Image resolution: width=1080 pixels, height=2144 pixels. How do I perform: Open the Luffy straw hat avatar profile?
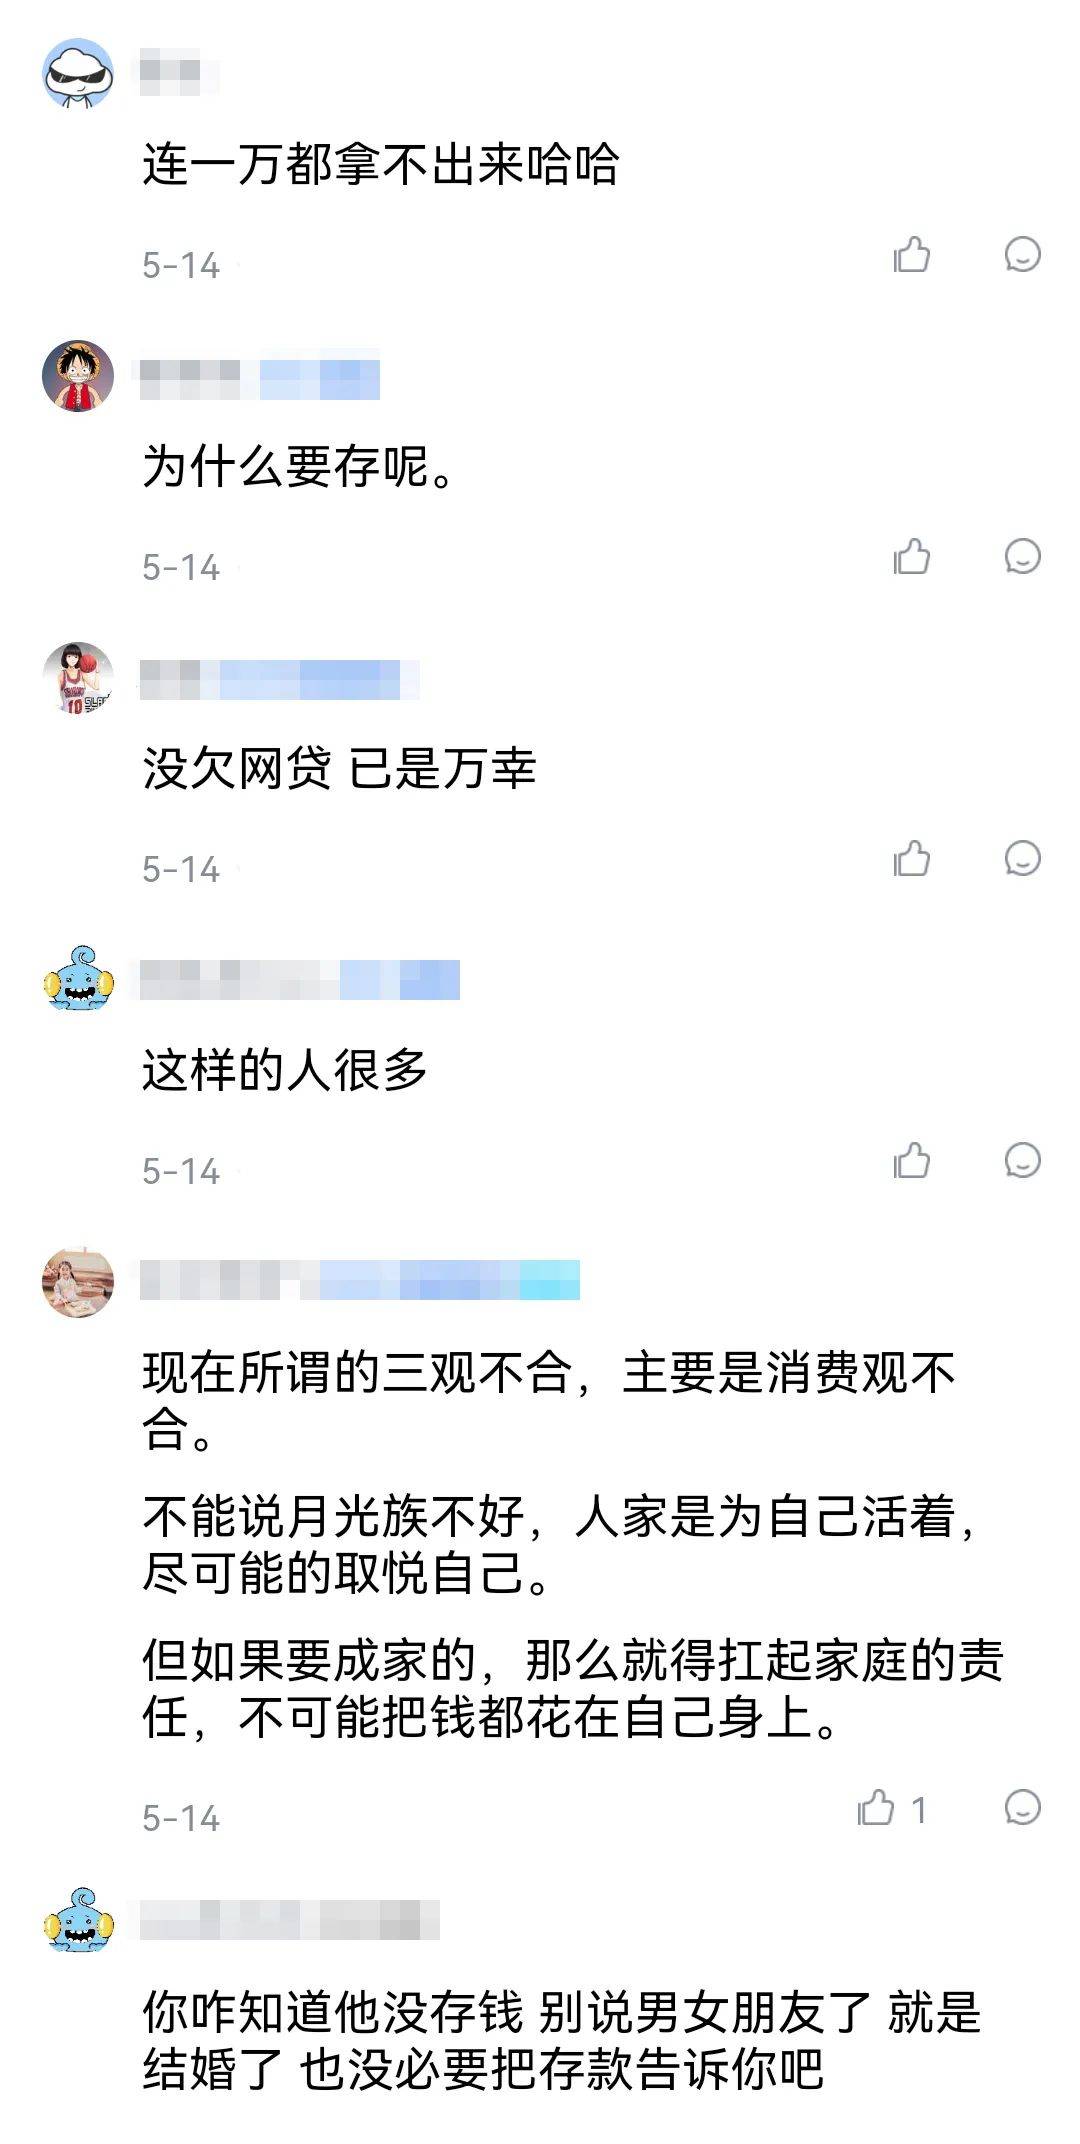tap(78, 376)
